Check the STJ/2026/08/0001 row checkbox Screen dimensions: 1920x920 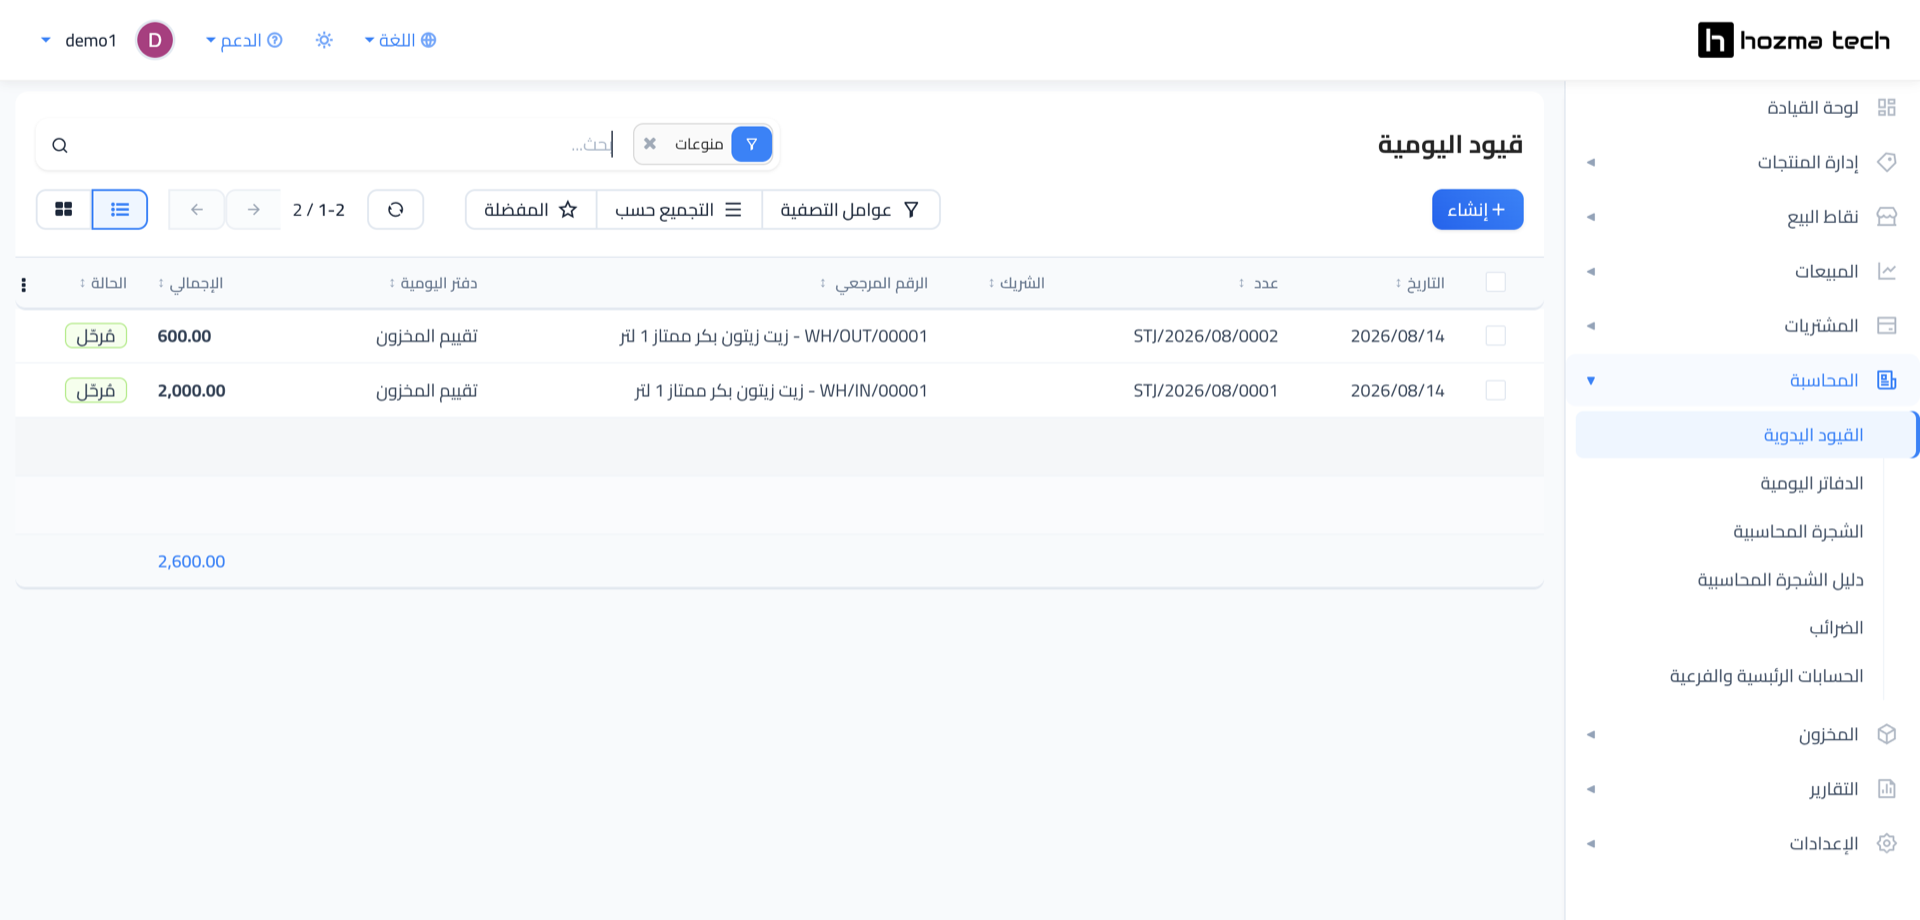pyautogui.click(x=1496, y=390)
